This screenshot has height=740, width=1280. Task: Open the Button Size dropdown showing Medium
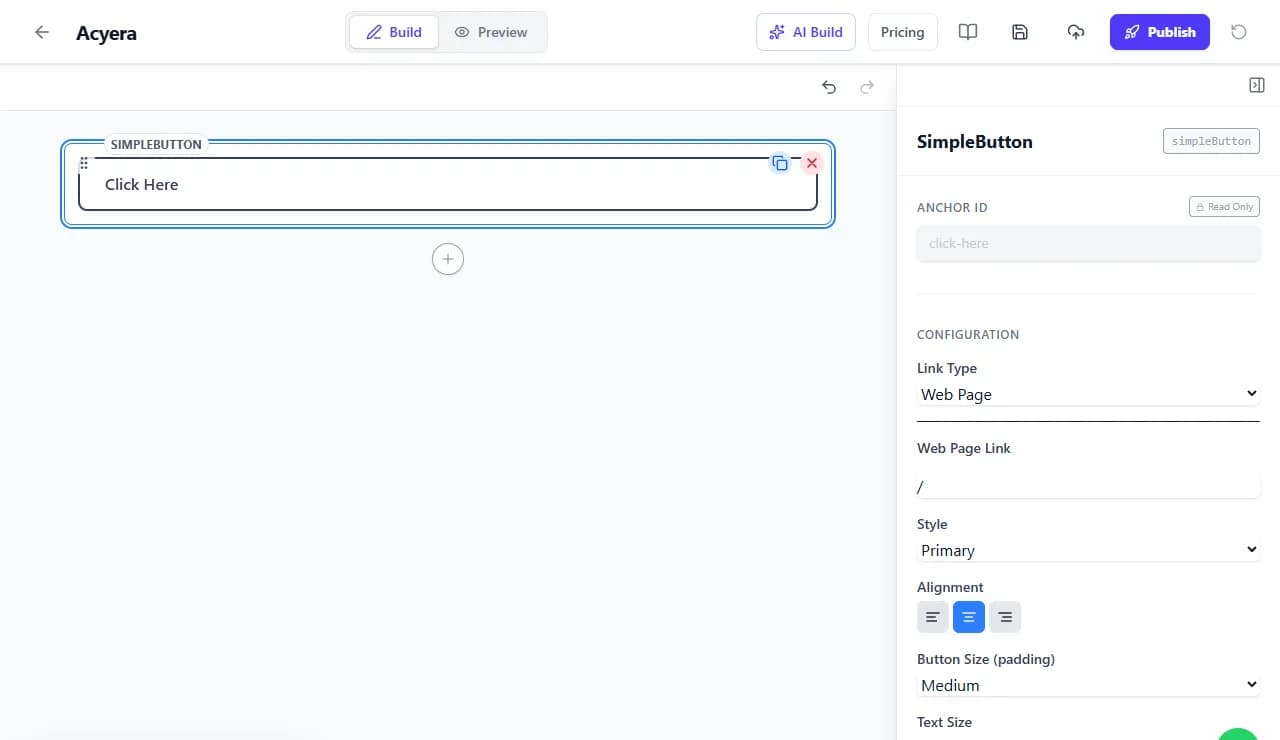click(x=1088, y=685)
